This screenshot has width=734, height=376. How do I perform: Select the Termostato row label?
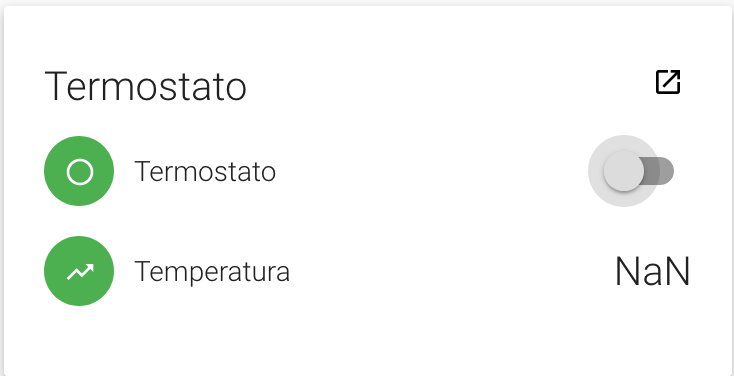pos(205,171)
